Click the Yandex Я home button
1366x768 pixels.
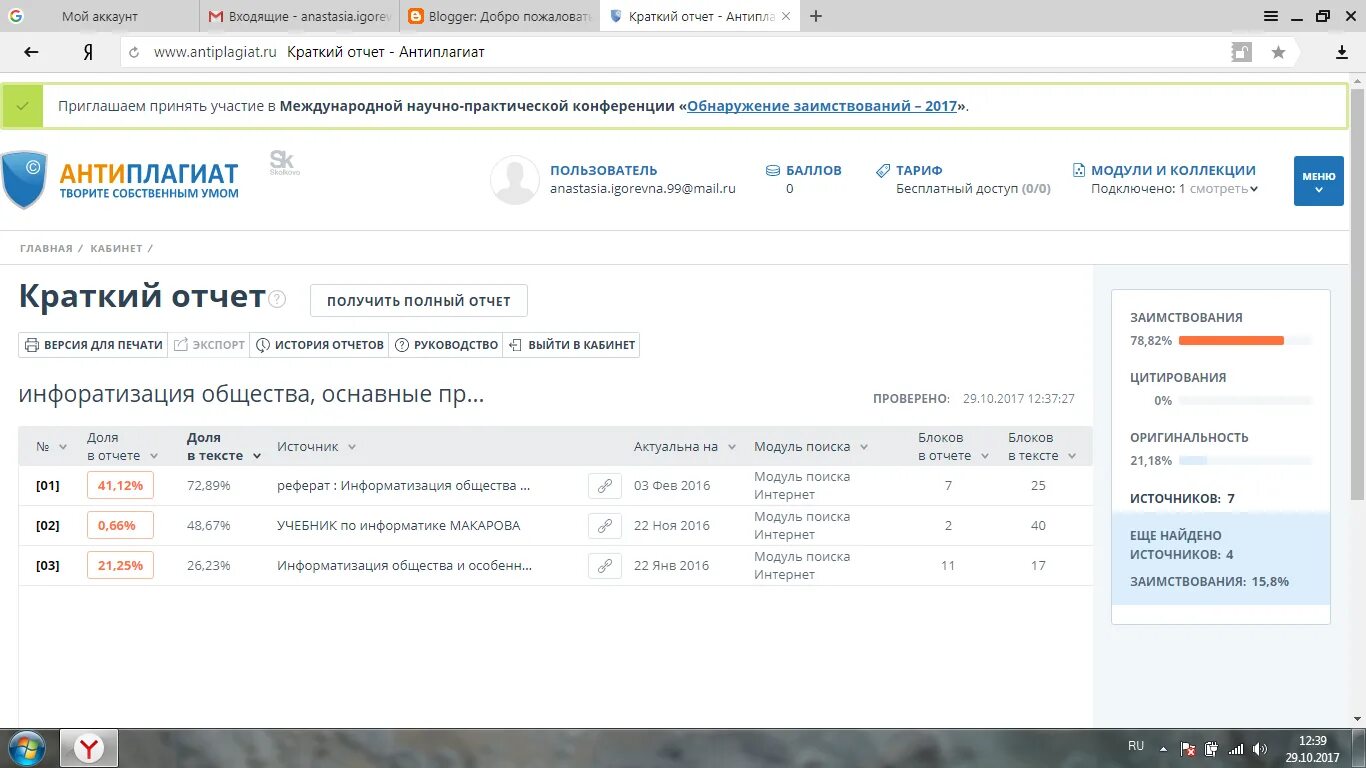[x=88, y=52]
